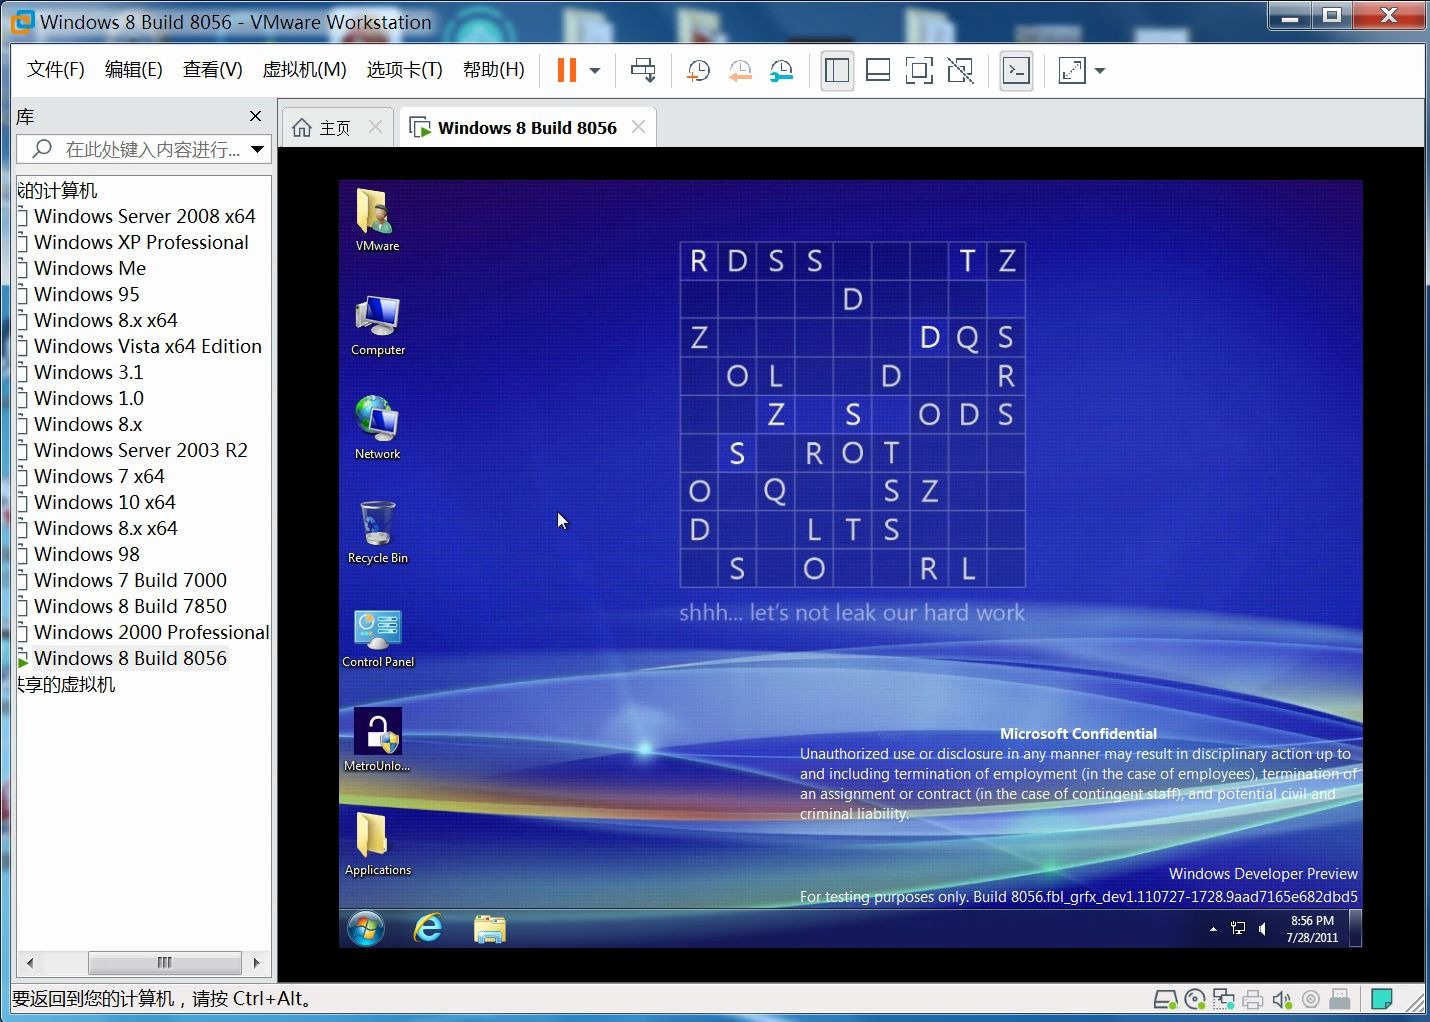Open the library search filter dropdown

258,149
